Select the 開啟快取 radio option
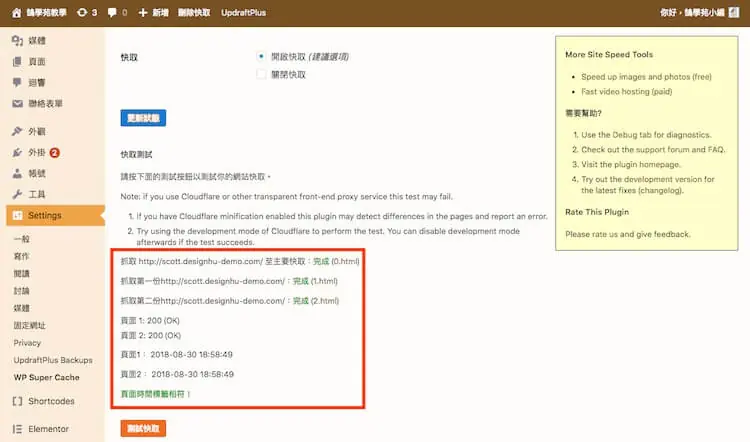This screenshot has height=442, width=750. click(261, 56)
